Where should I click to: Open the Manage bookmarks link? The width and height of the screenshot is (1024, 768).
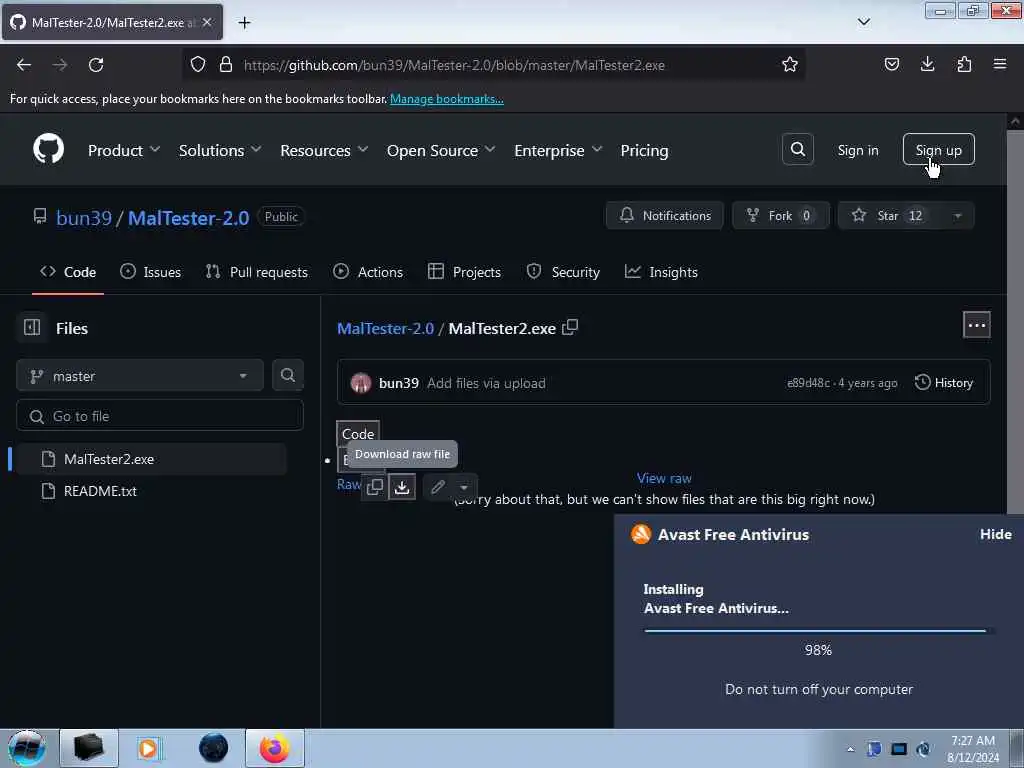point(447,99)
